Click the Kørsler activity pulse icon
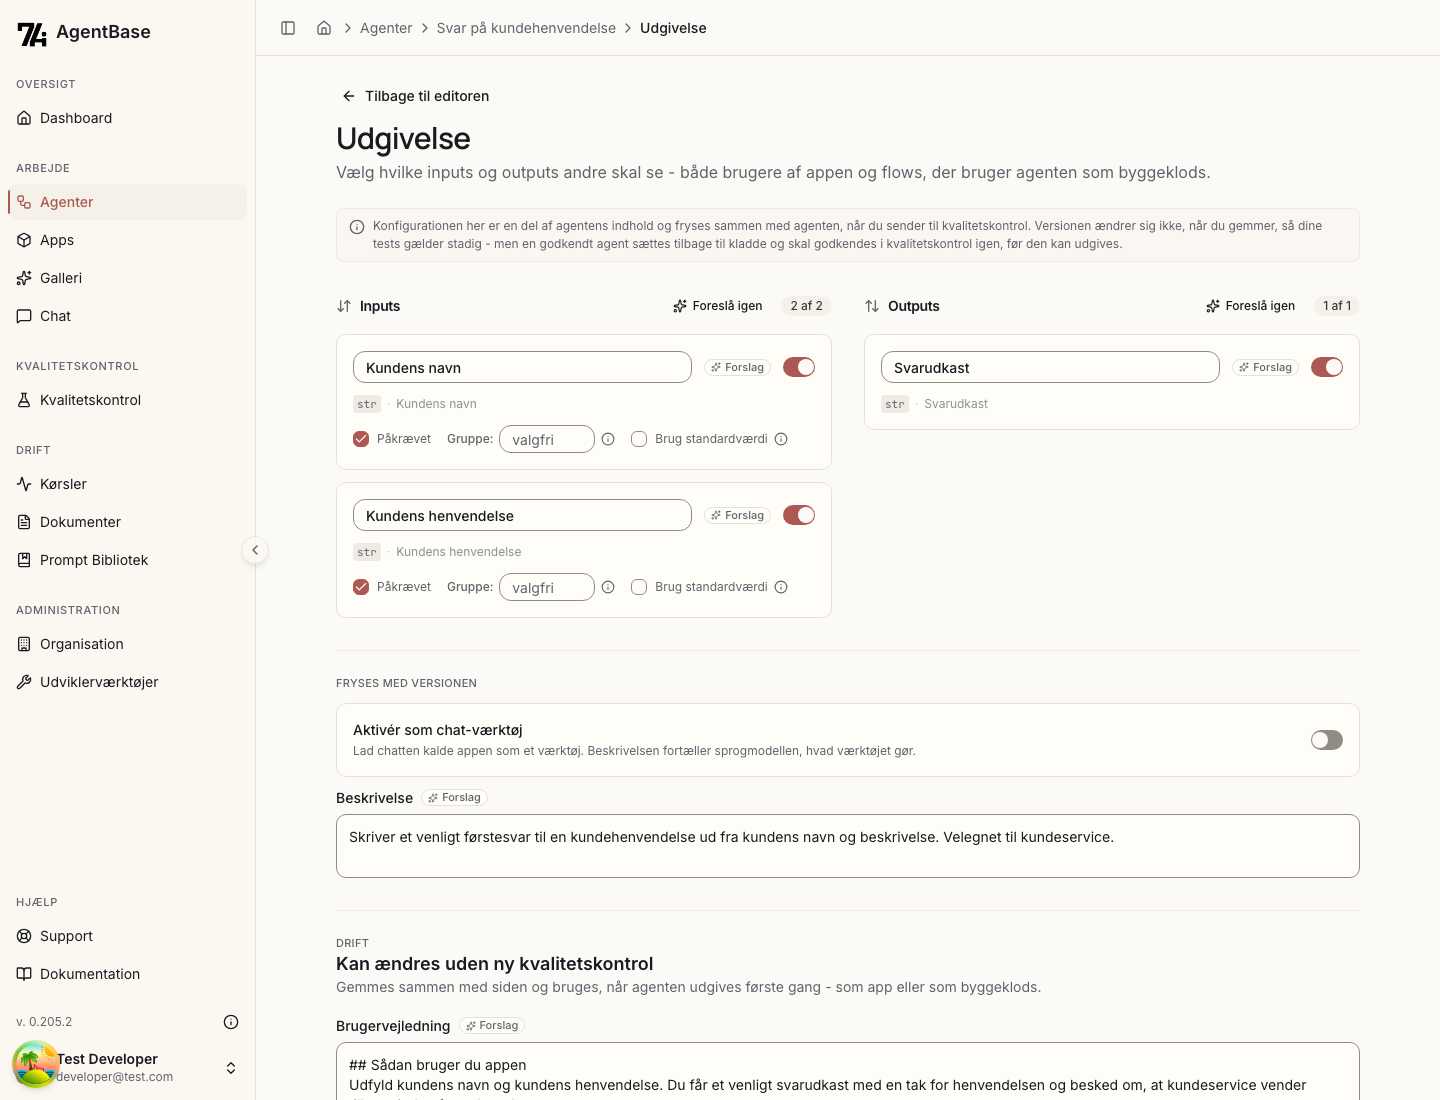 coord(24,484)
